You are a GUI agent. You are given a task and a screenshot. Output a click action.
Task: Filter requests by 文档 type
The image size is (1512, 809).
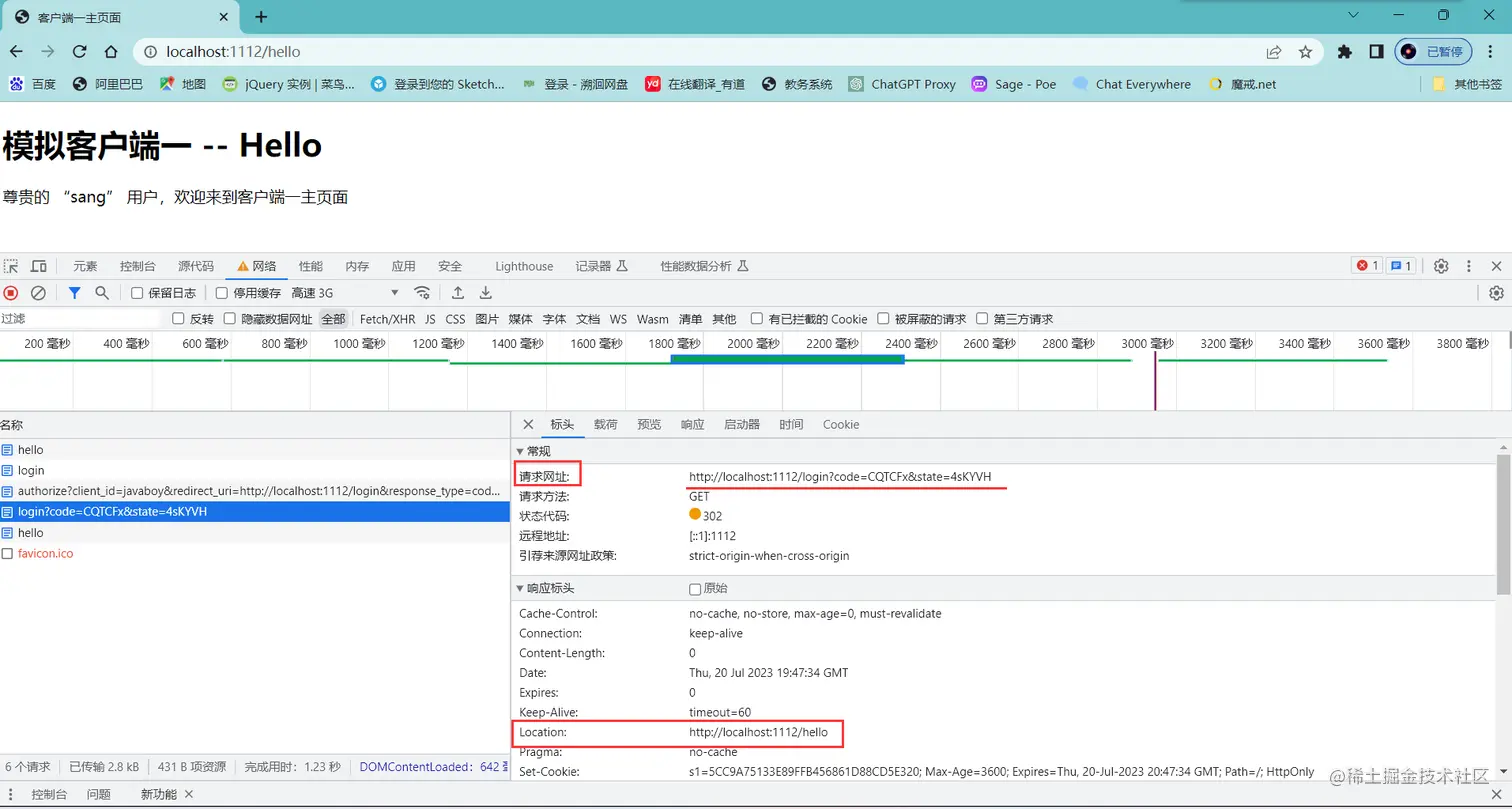[x=588, y=319]
